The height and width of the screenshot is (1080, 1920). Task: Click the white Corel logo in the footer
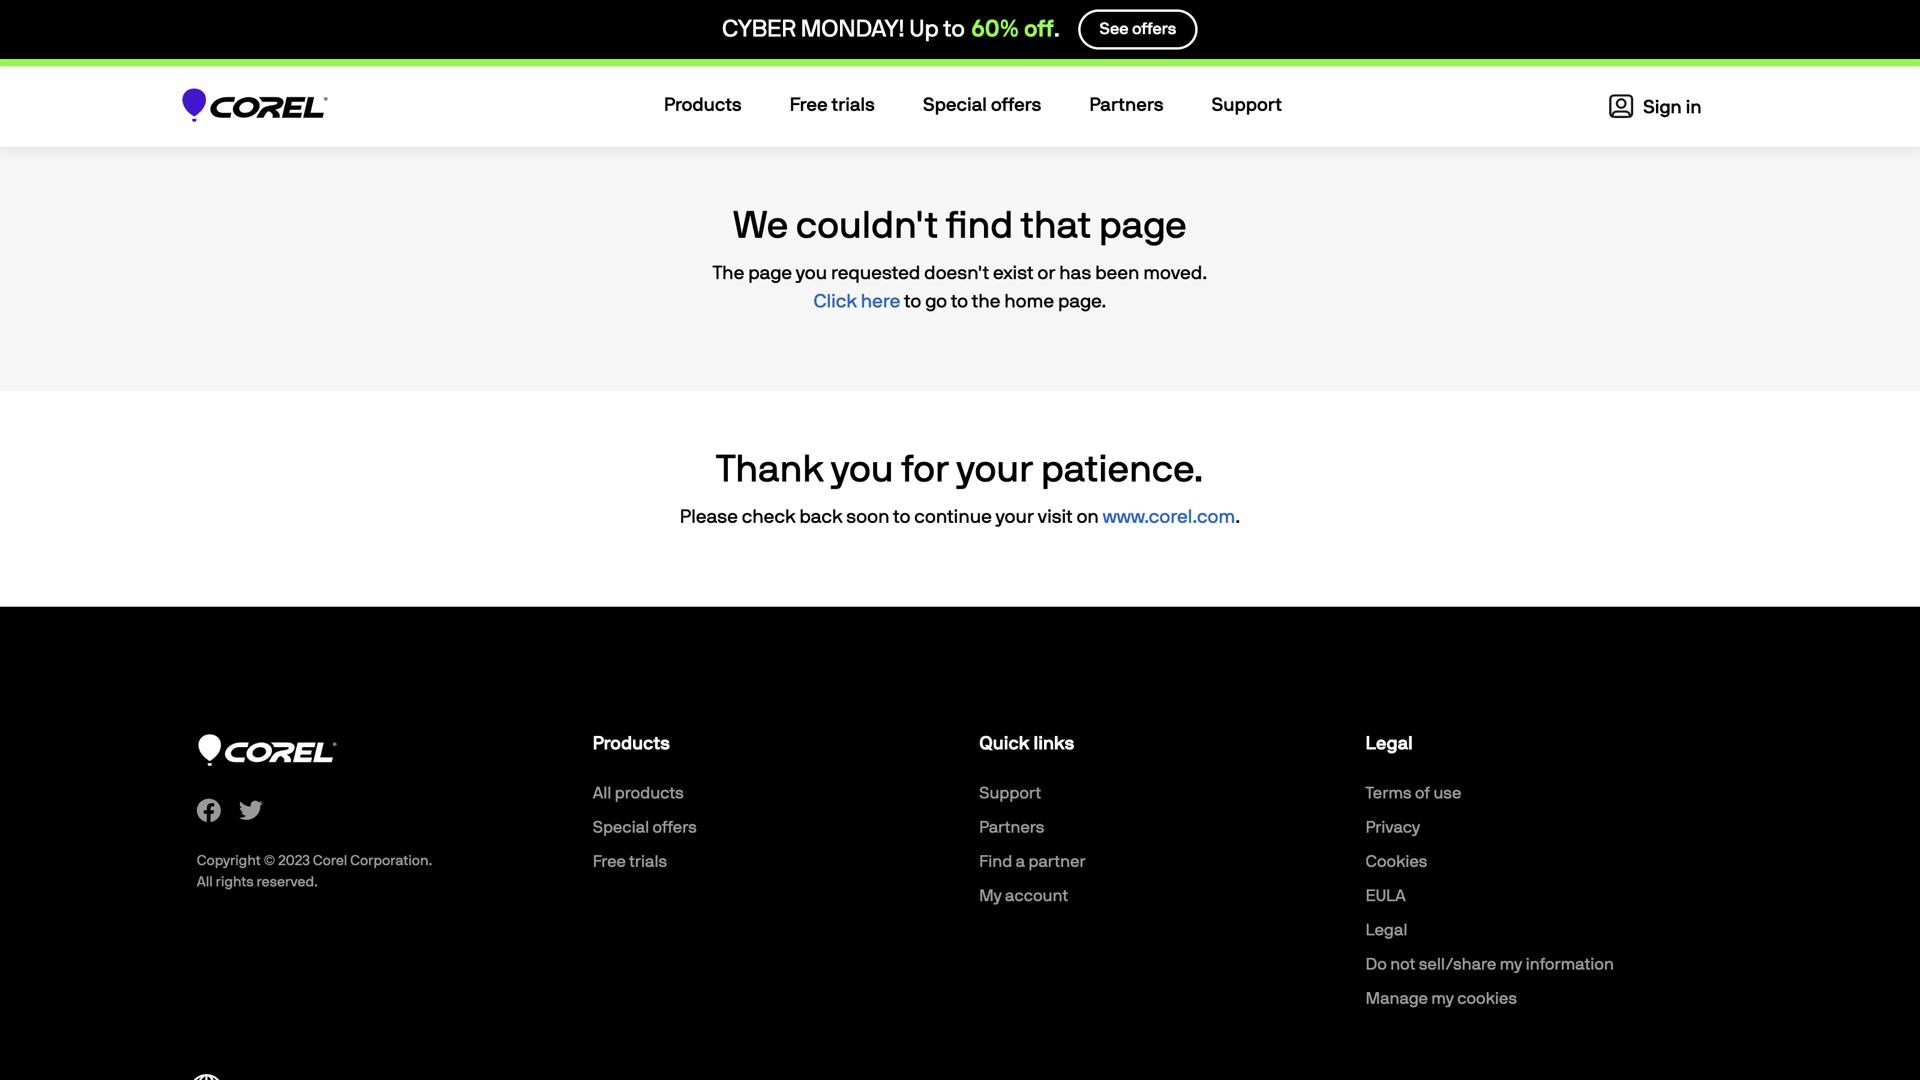[x=266, y=750]
